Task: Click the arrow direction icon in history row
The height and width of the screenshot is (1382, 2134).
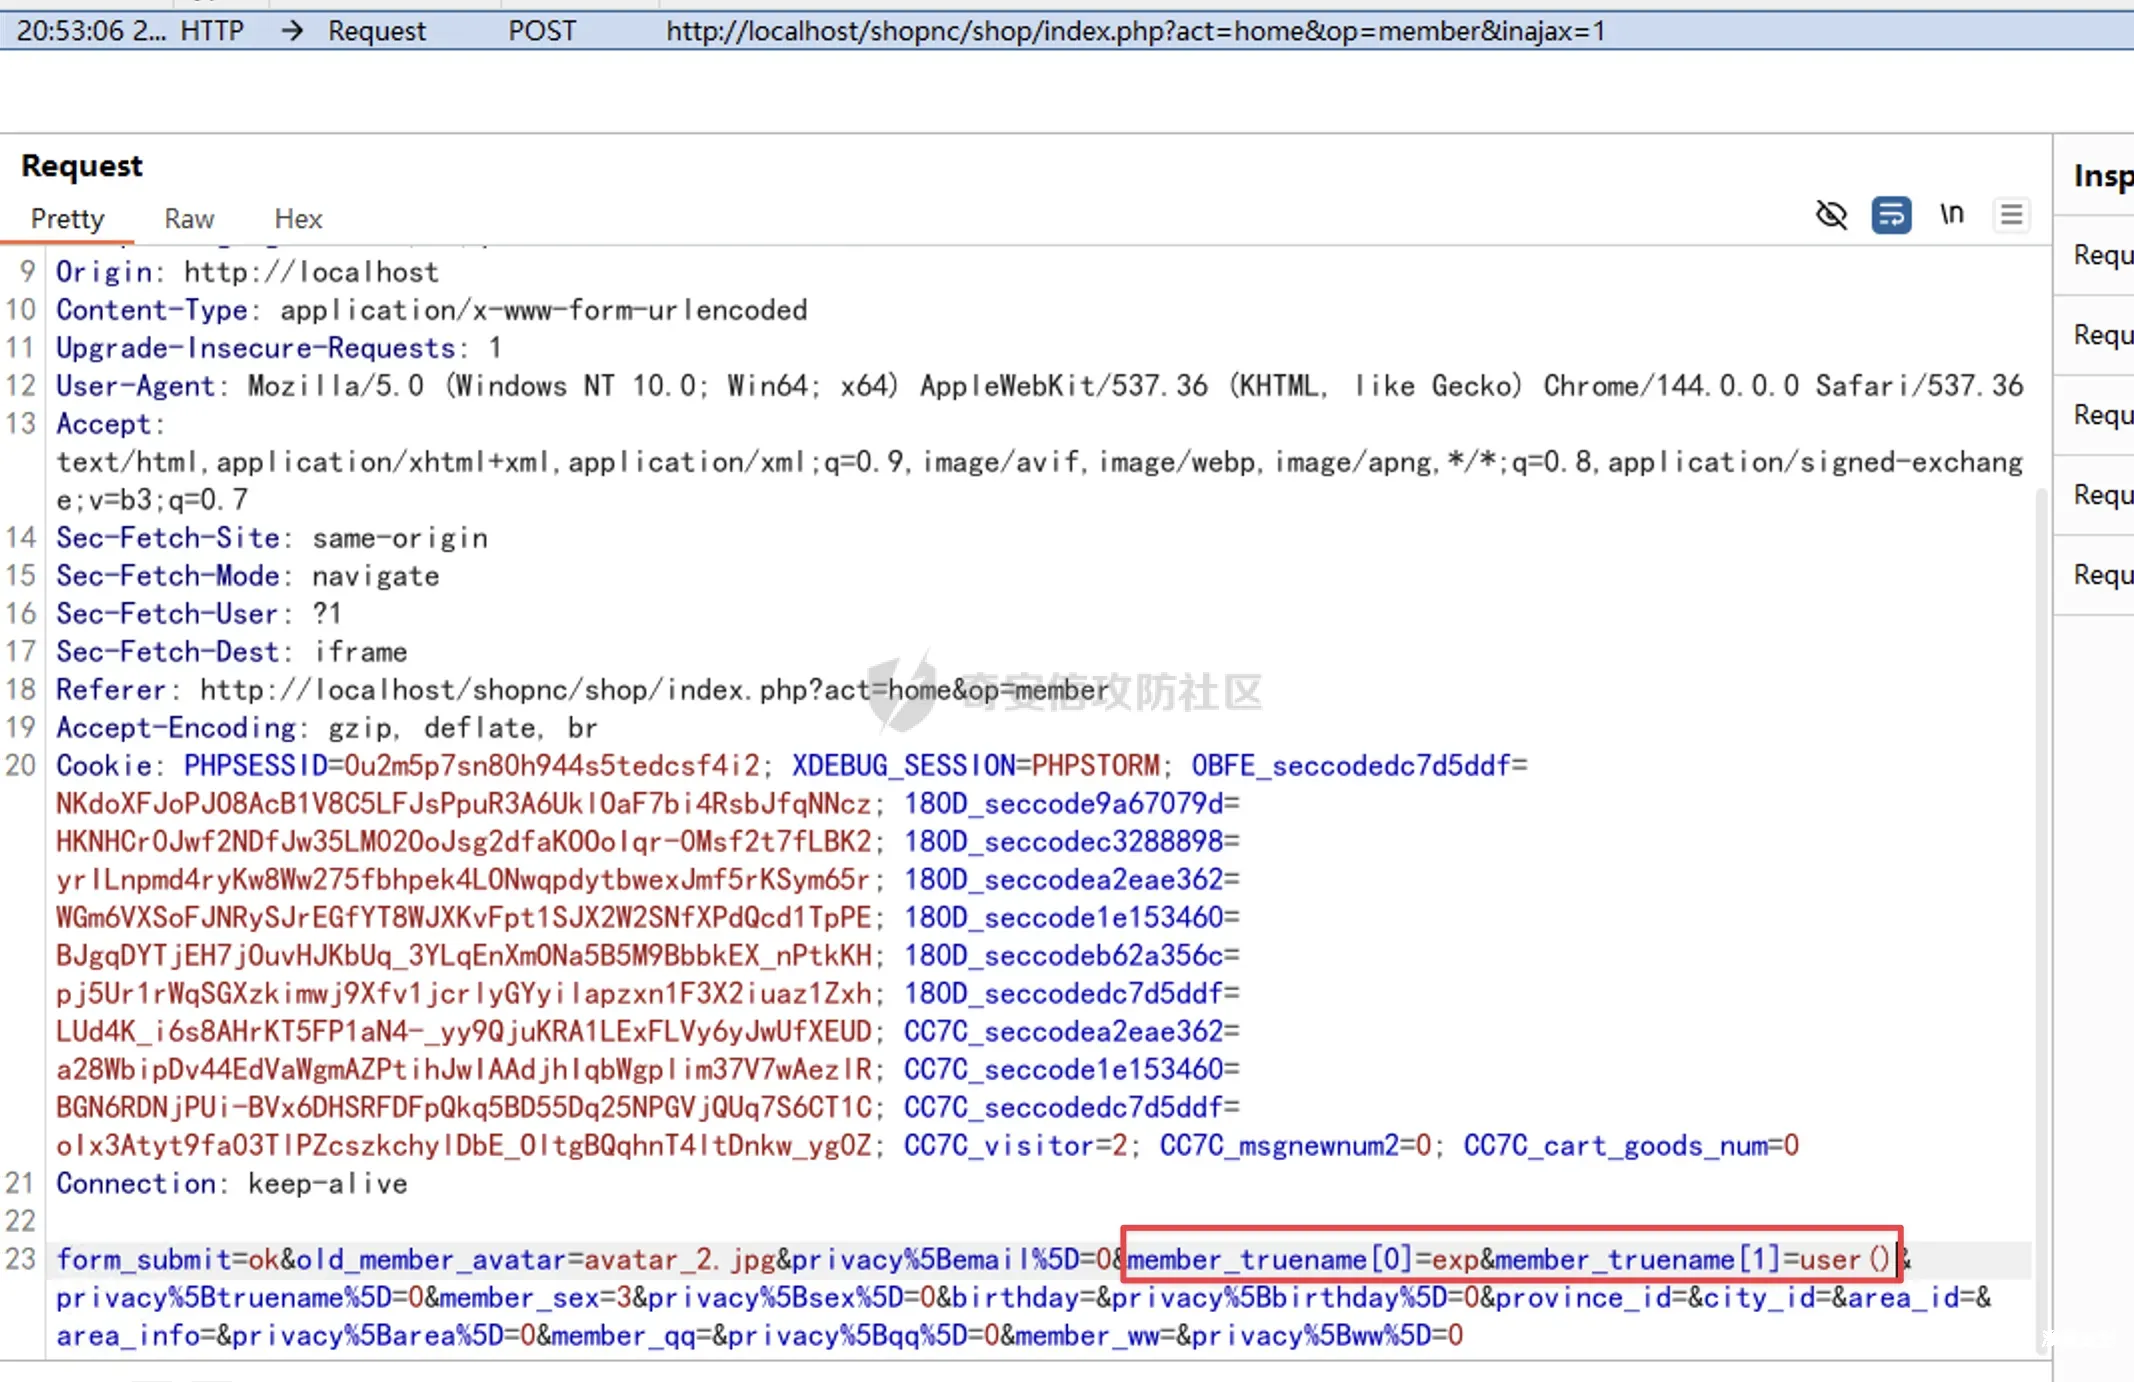Action: pos(292,31)
